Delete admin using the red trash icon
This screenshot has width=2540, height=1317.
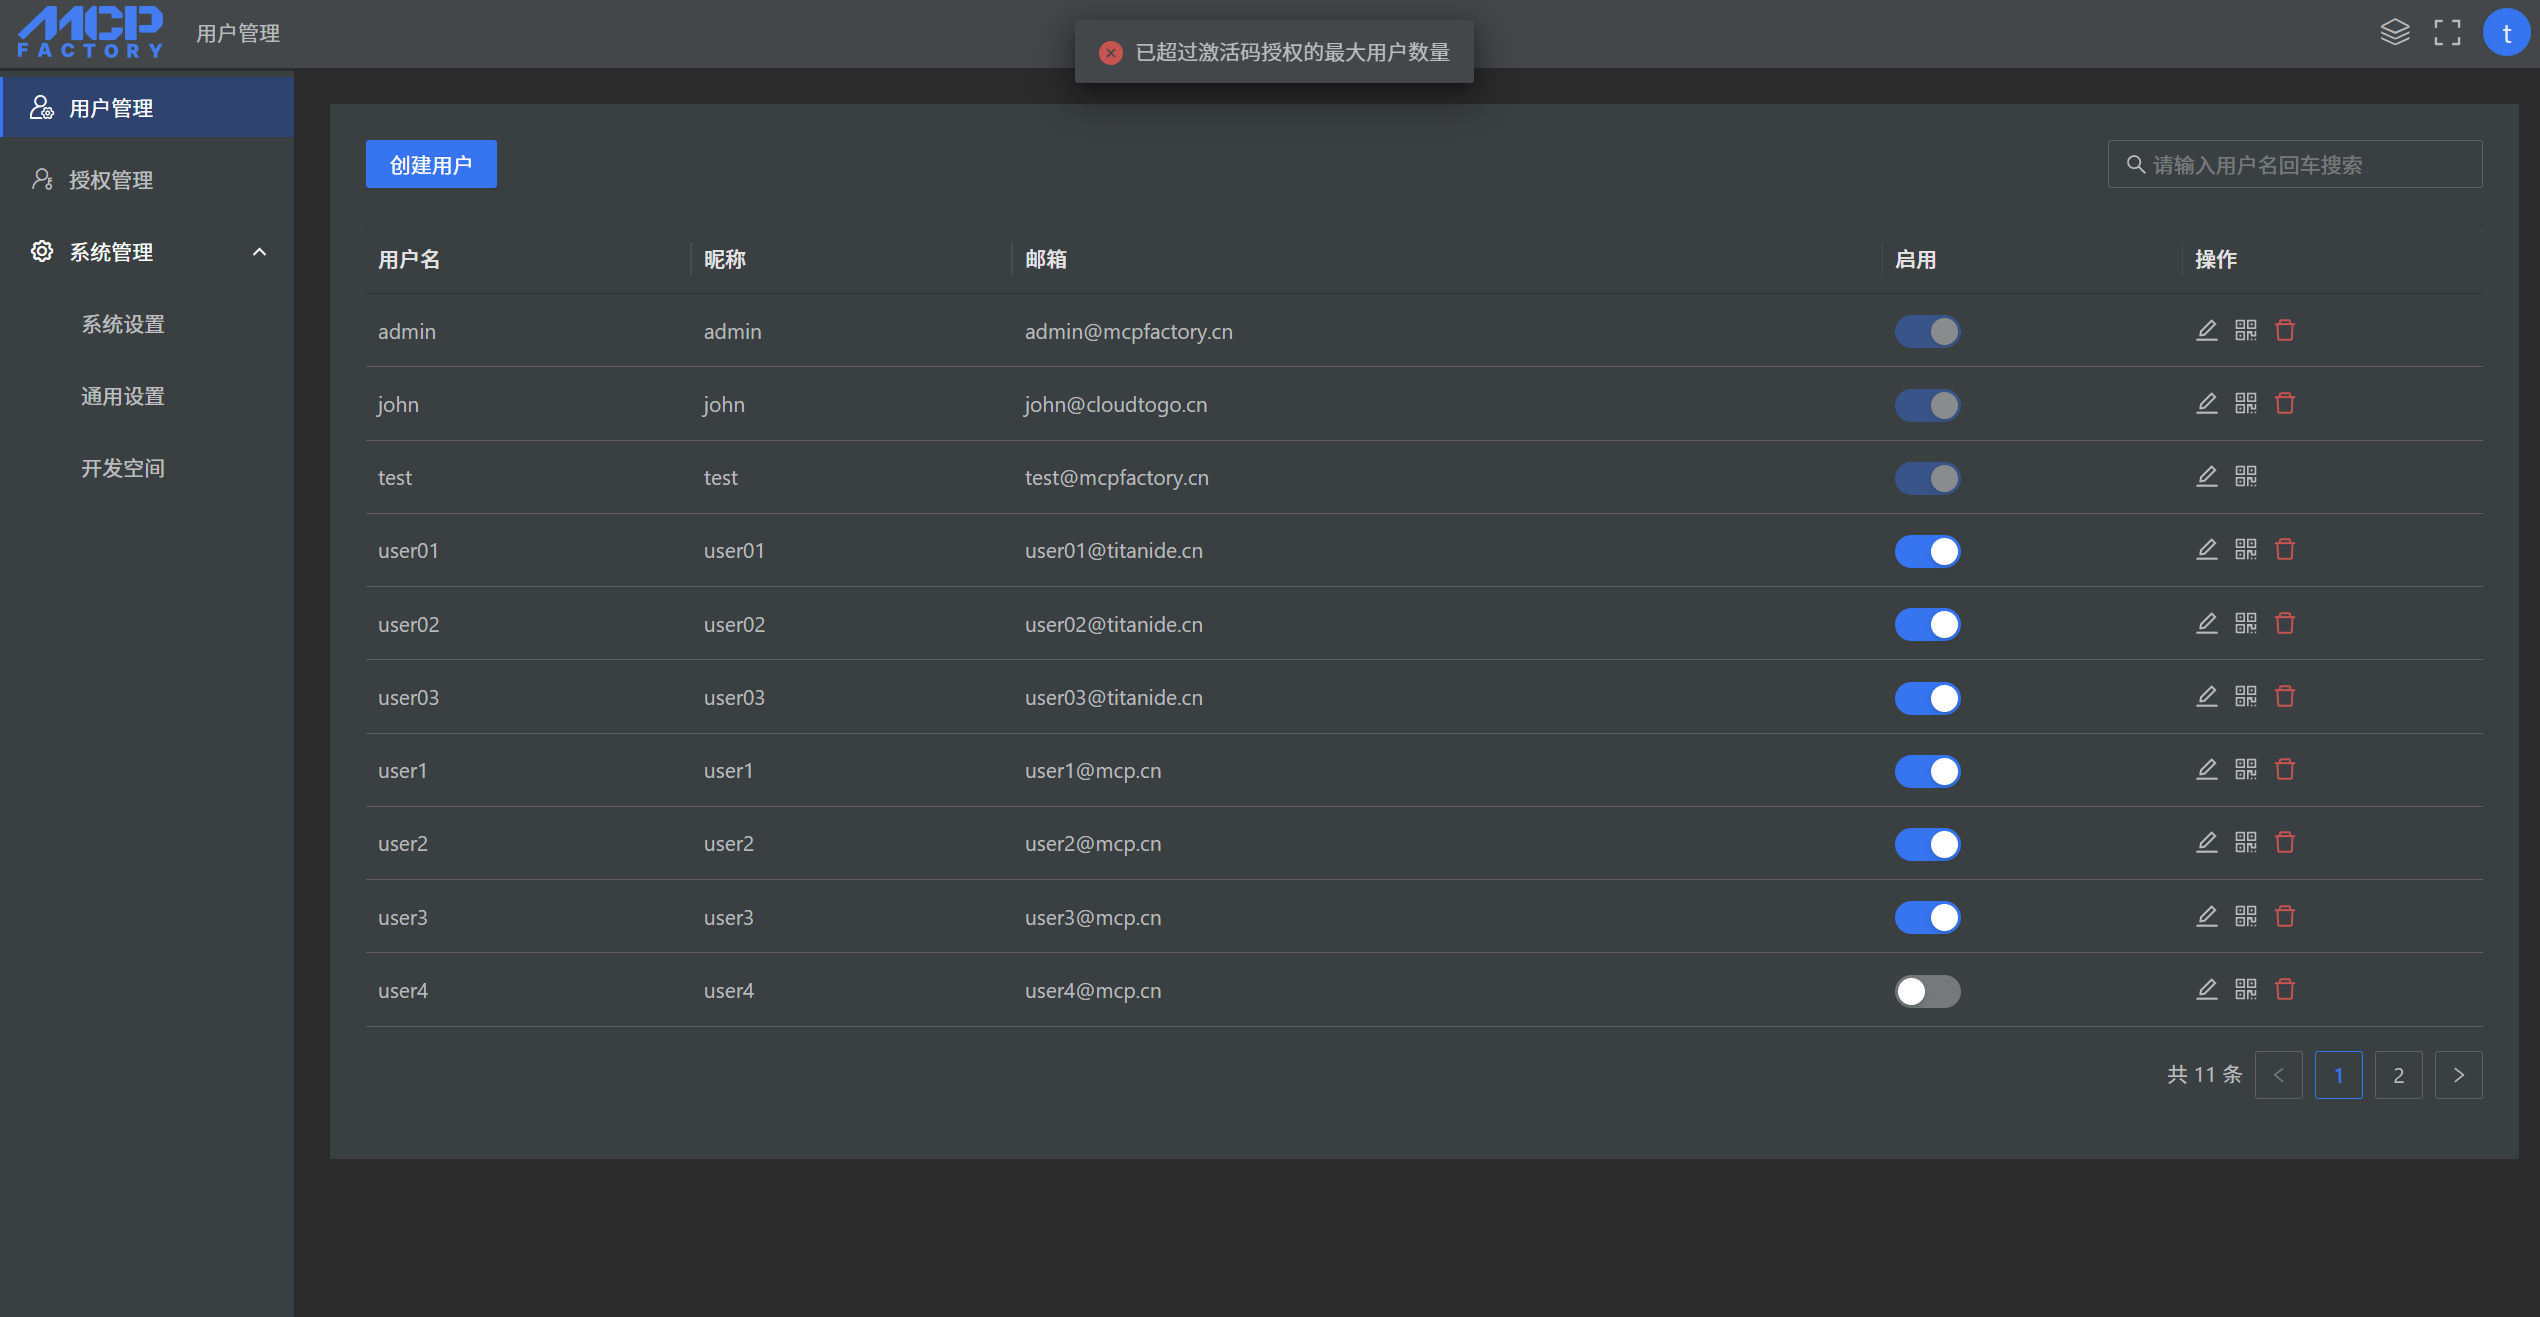click(2284, 330)
